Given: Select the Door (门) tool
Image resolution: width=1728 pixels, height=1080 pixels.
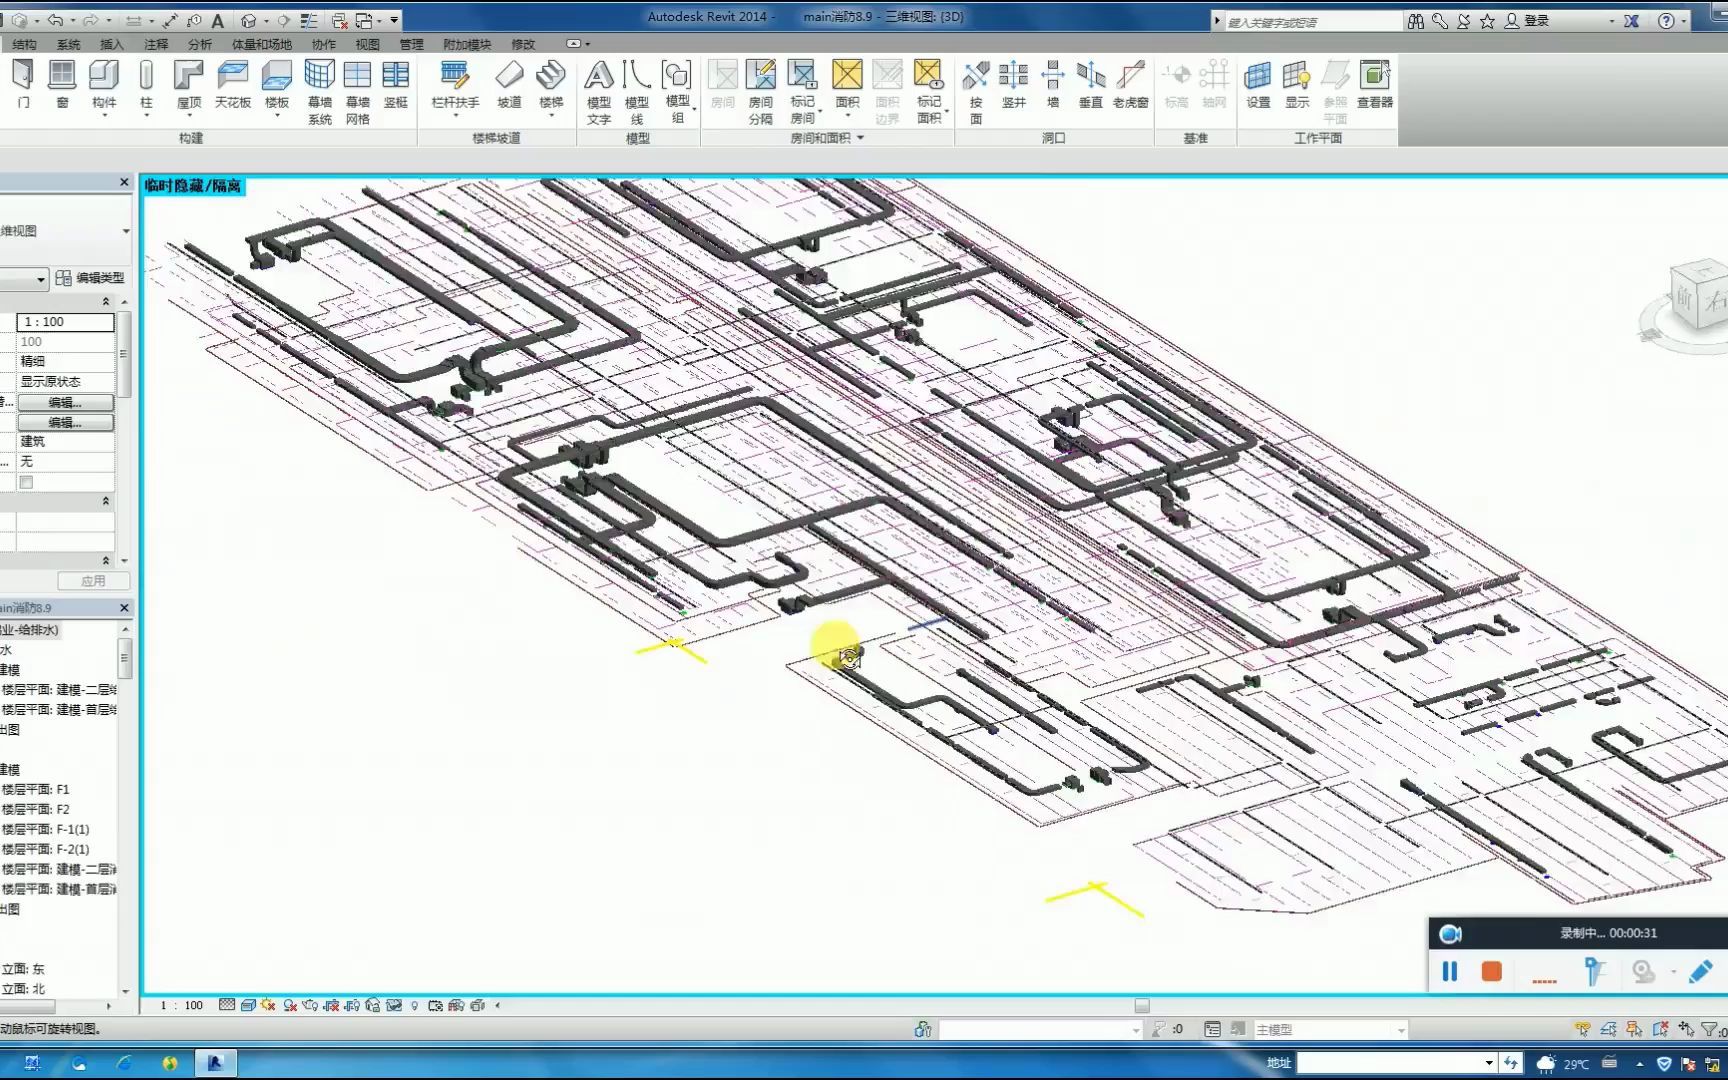Looking at the screenshot, I should click(22, 84).
